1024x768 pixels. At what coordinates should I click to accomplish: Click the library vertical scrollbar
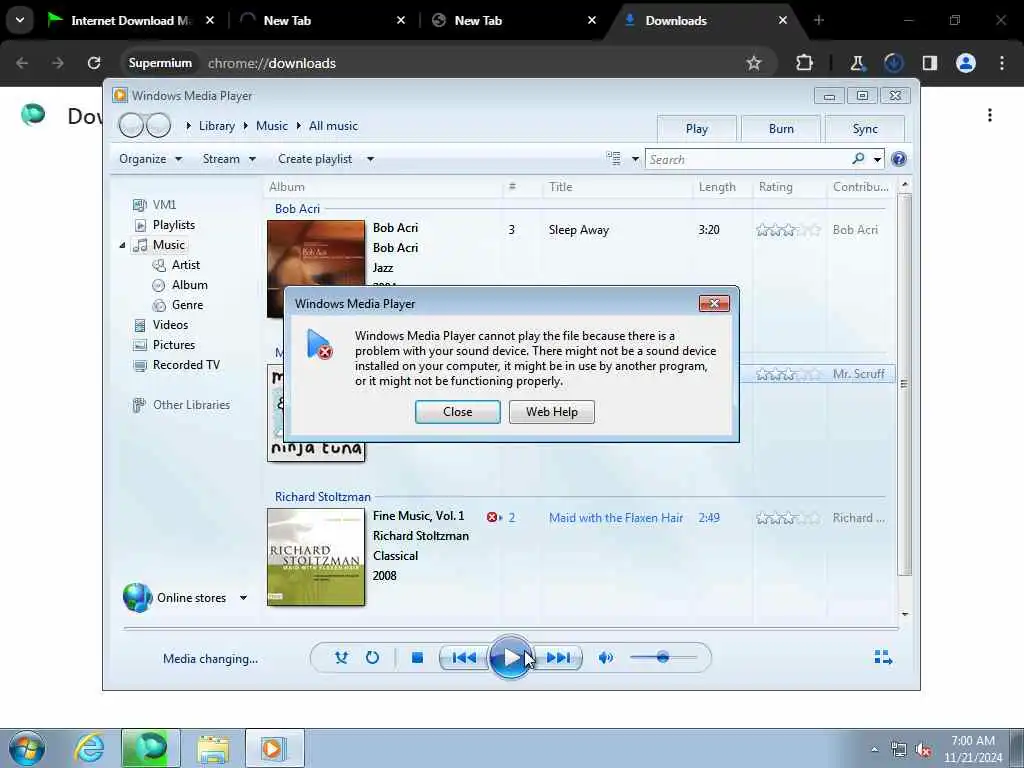pos(904,384)
